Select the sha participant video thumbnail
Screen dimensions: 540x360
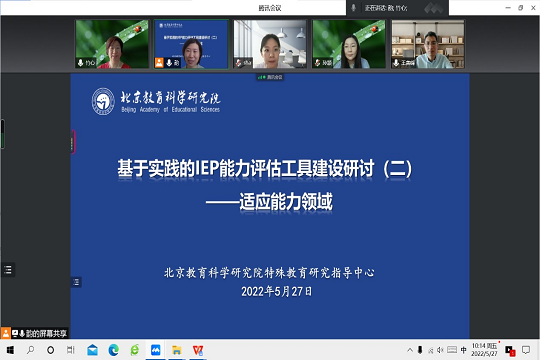(x=270, y=44)
